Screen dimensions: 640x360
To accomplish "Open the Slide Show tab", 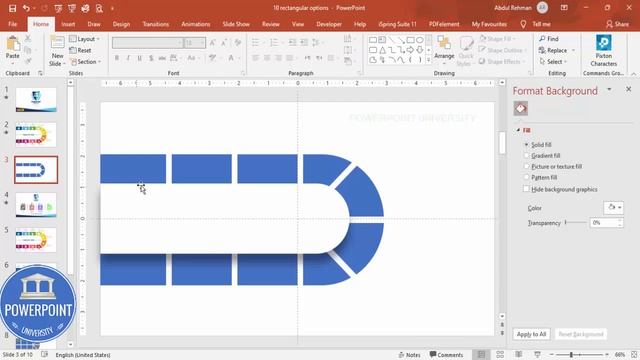I will 236,24.
